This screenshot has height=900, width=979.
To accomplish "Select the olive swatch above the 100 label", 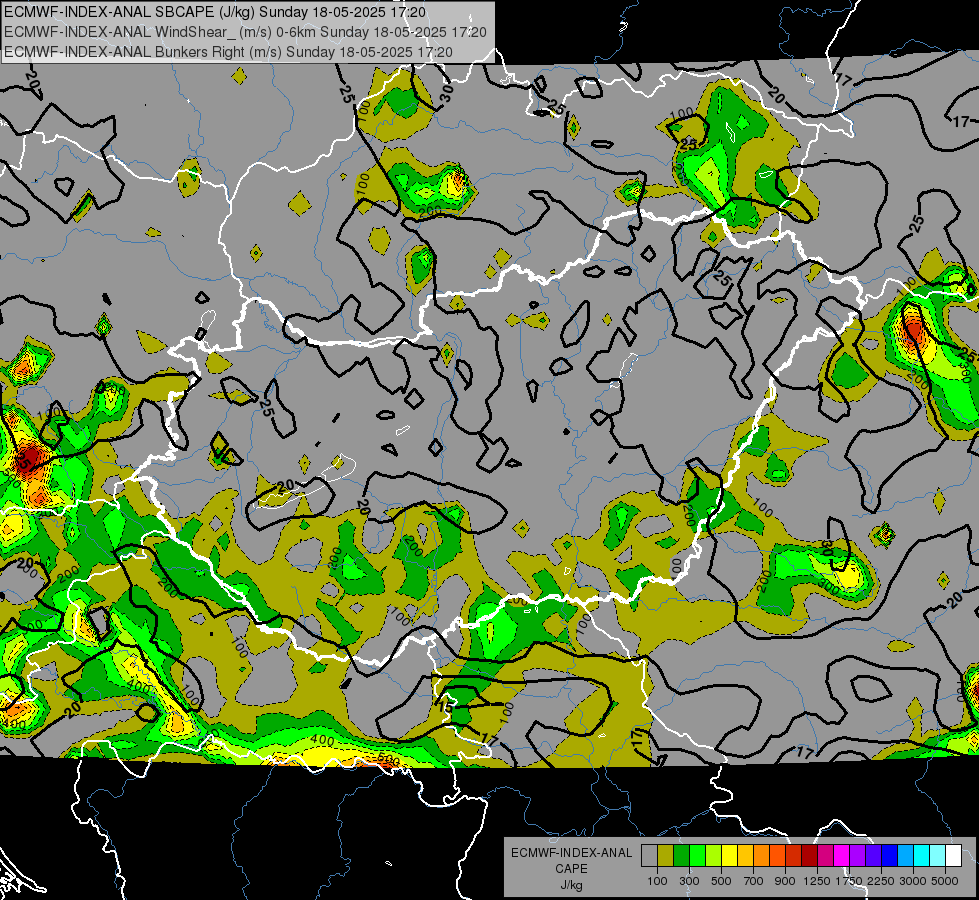I will [x=666, y=856].
